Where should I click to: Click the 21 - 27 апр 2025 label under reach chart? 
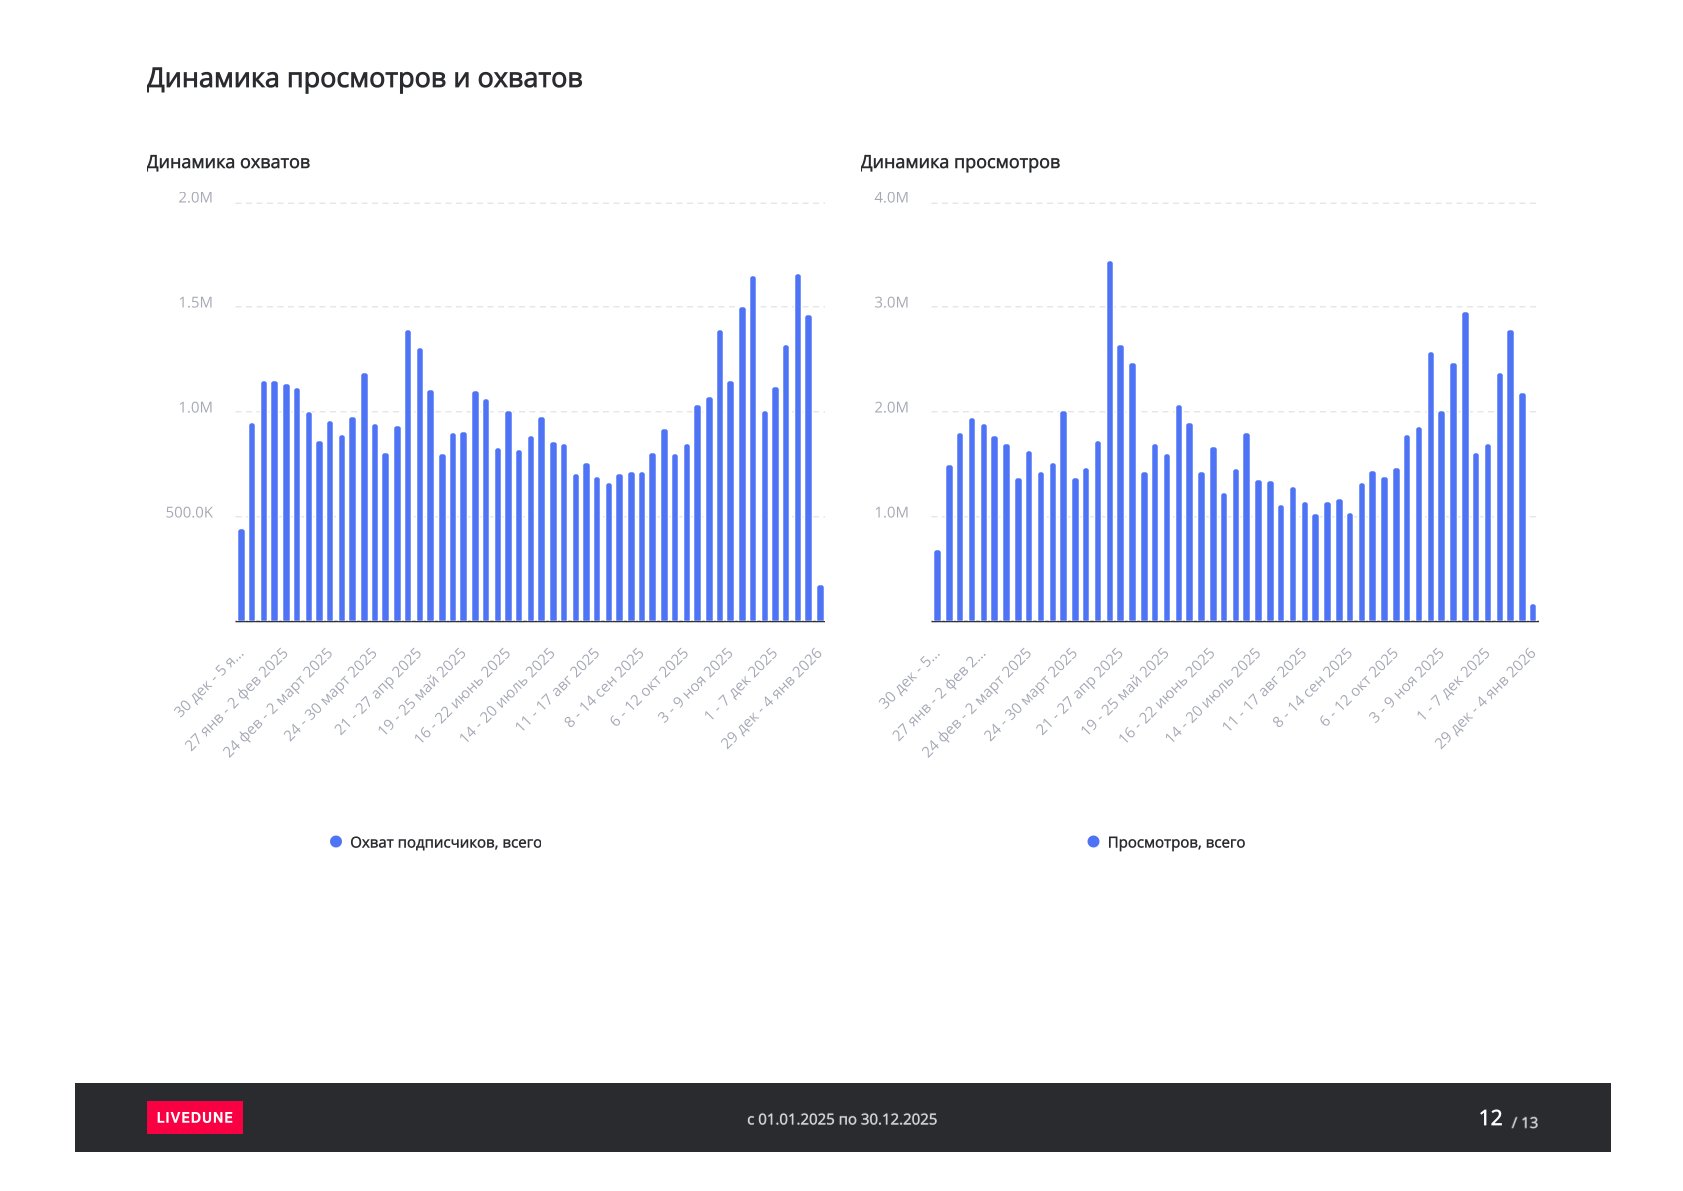[380, 692]
